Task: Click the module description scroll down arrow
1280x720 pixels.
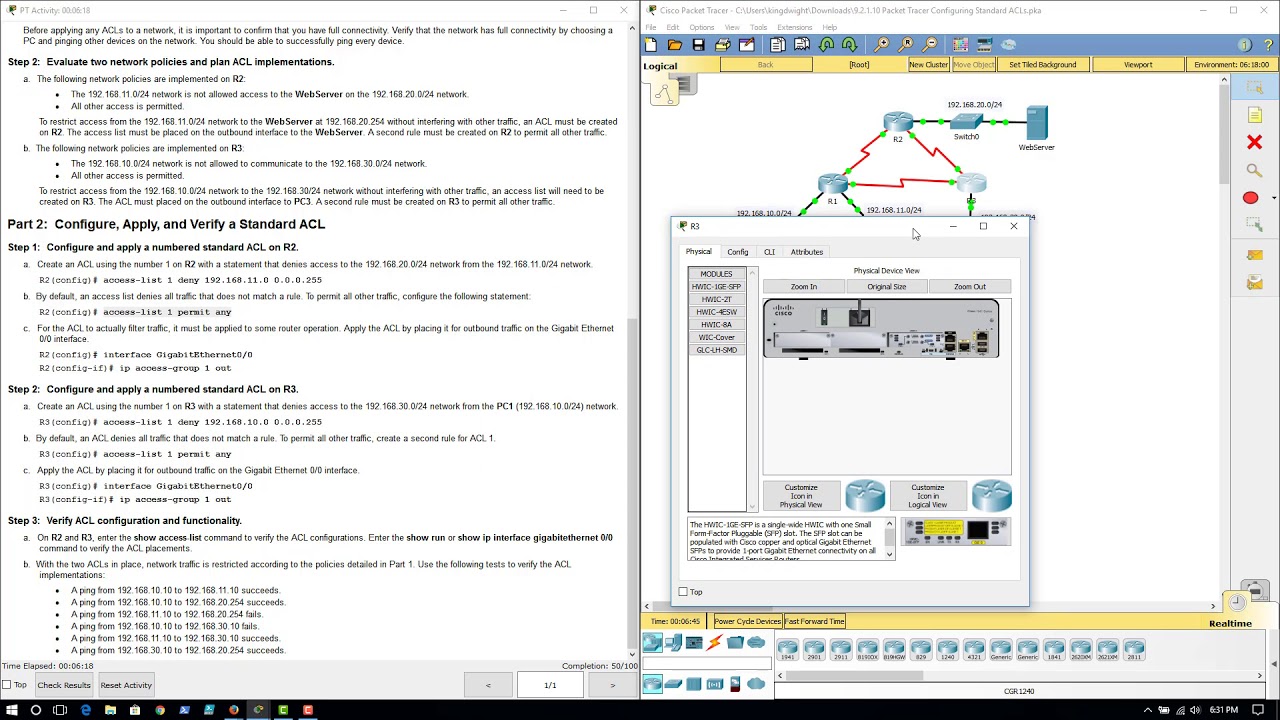Action: coord(889,554)
